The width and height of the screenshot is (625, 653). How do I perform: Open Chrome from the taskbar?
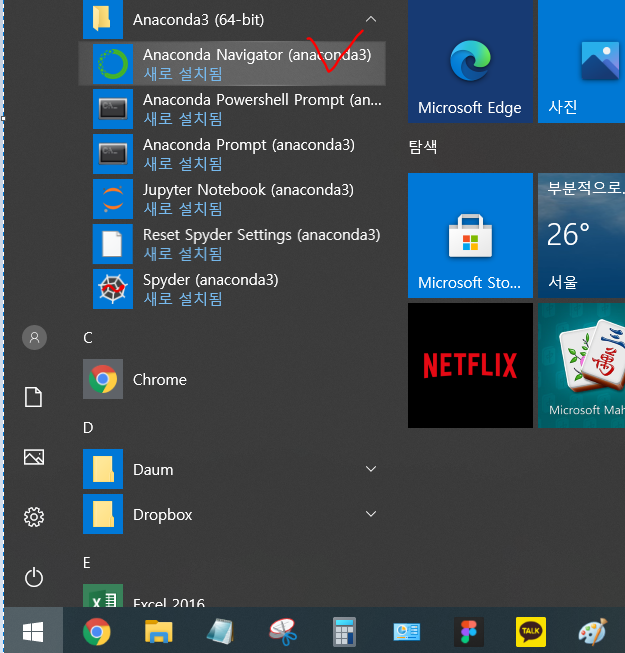pos(97,631)
